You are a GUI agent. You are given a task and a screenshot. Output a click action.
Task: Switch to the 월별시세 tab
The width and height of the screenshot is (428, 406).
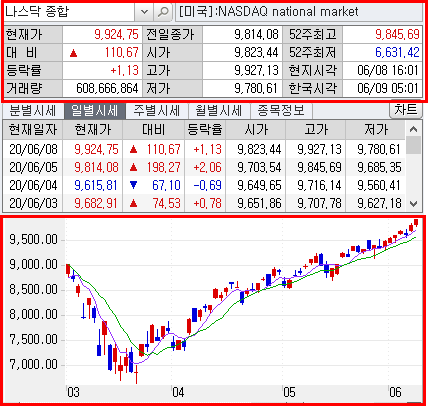click(x=219, y=111)
